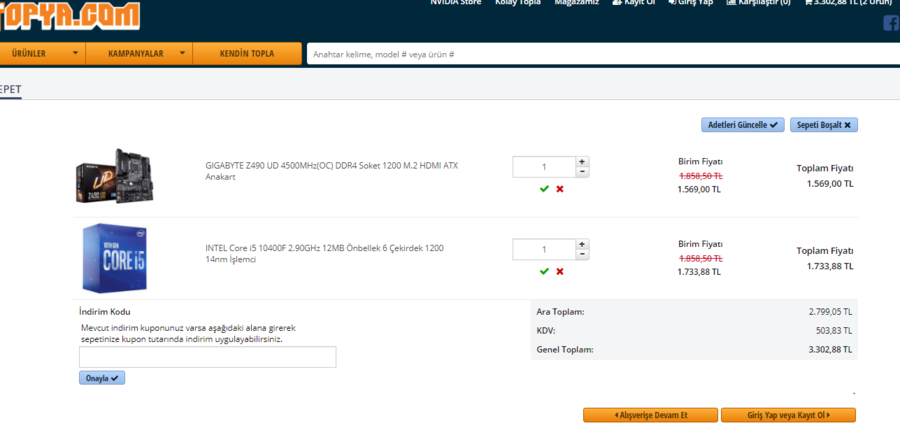Click the green checkmark under GIGABYTE quantity
Screen dimensions: 900x442
tap(544, 189)
